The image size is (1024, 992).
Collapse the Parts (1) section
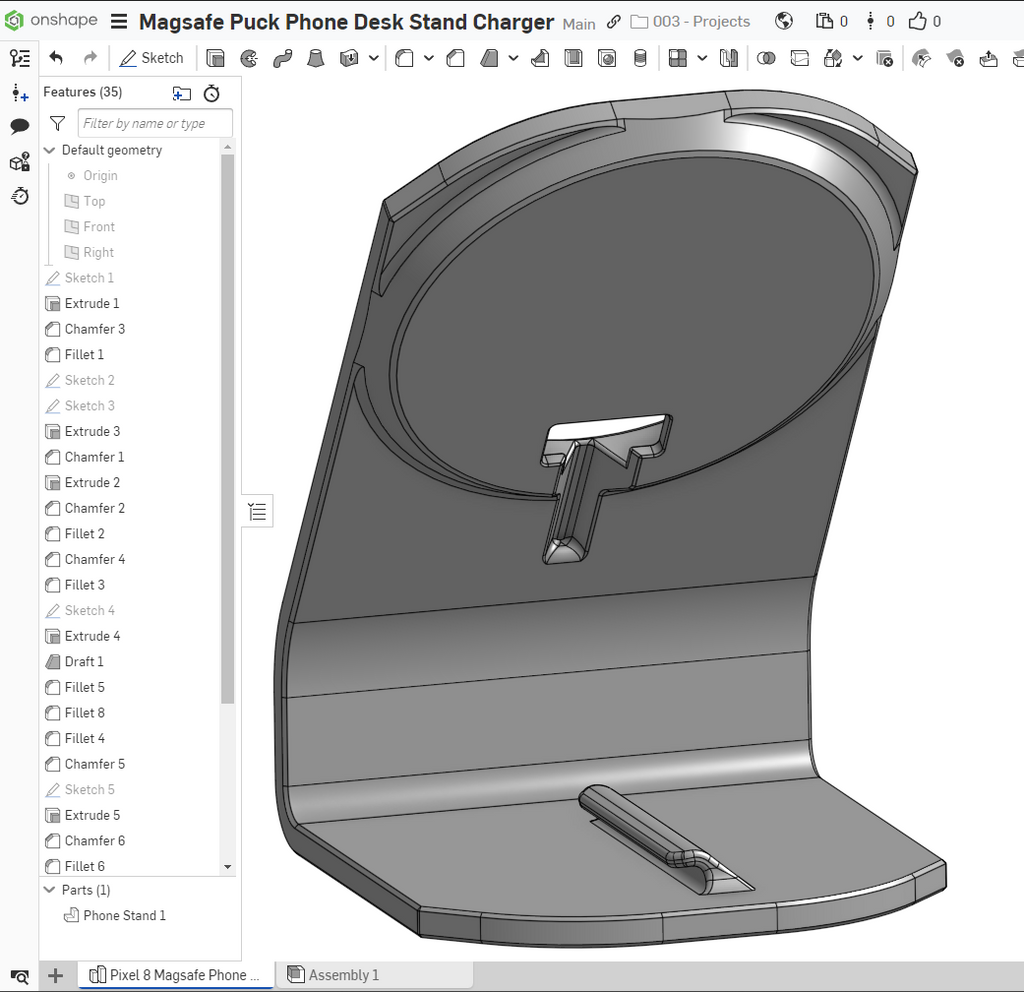(x=49, y=889)
